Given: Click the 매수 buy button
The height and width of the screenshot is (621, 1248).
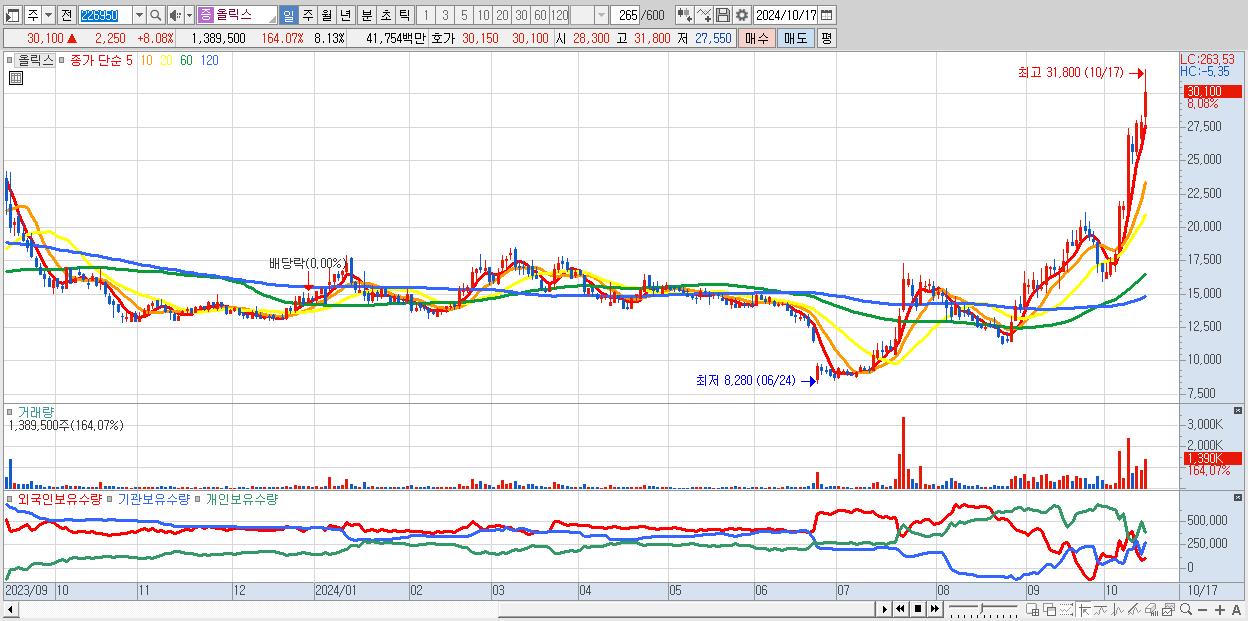Looking at the screenshot, I should (x=757, y=38).
